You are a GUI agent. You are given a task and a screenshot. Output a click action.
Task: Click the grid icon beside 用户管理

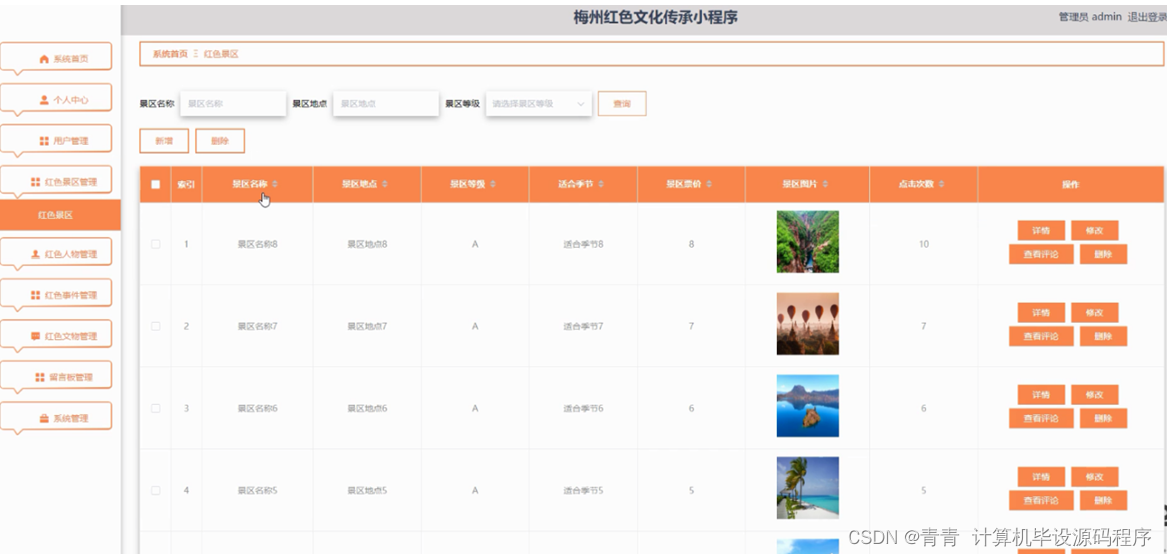44,141
